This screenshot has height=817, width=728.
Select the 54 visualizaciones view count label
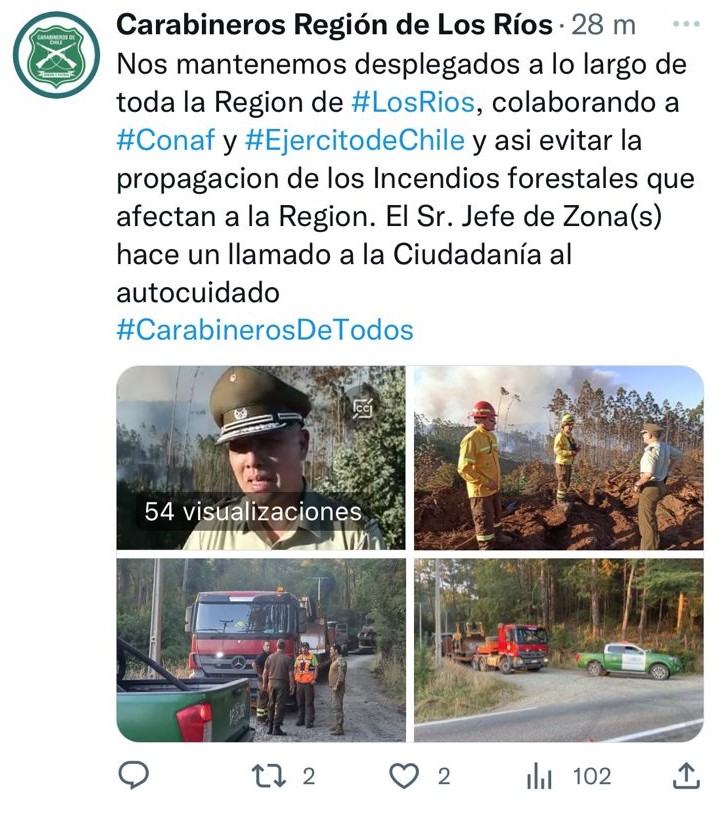click(253, 512)
